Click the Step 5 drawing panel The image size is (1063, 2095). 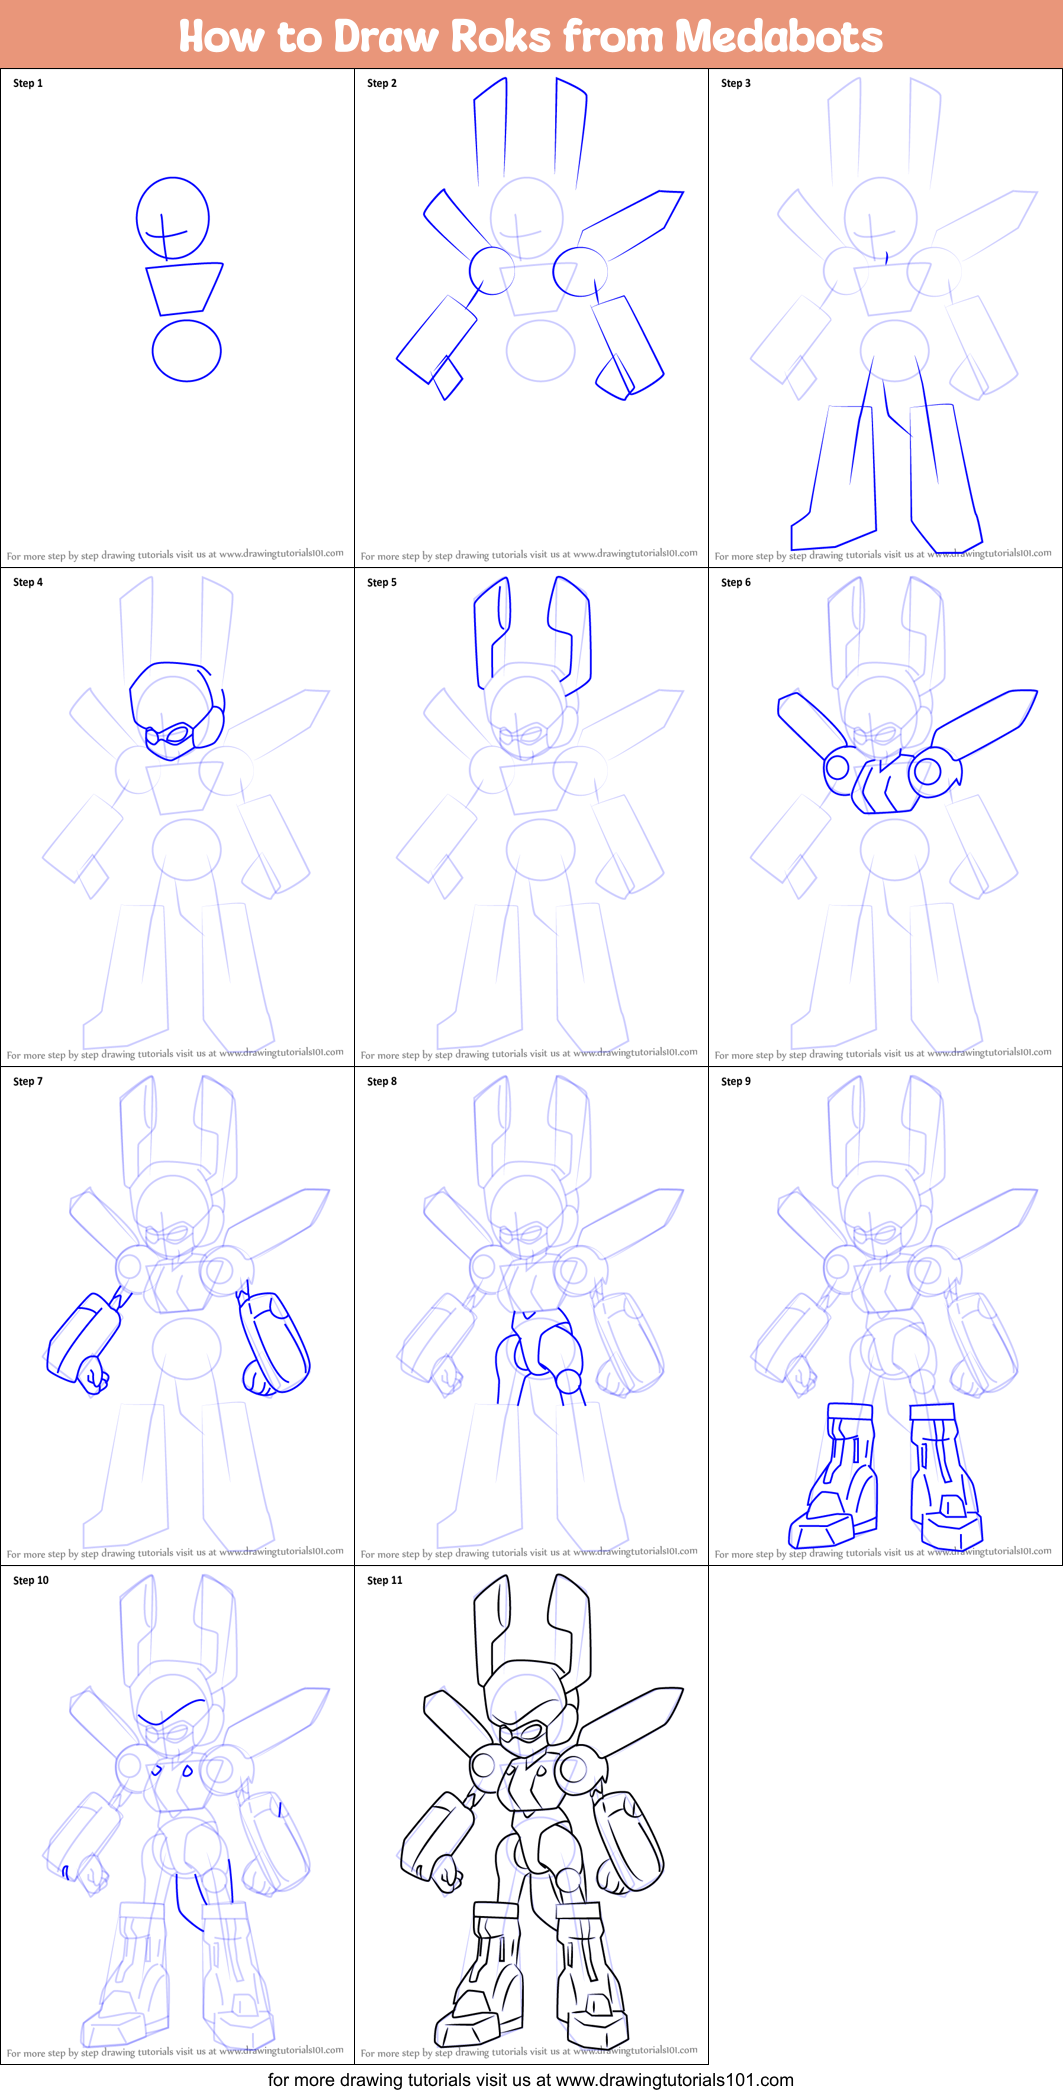531,817
